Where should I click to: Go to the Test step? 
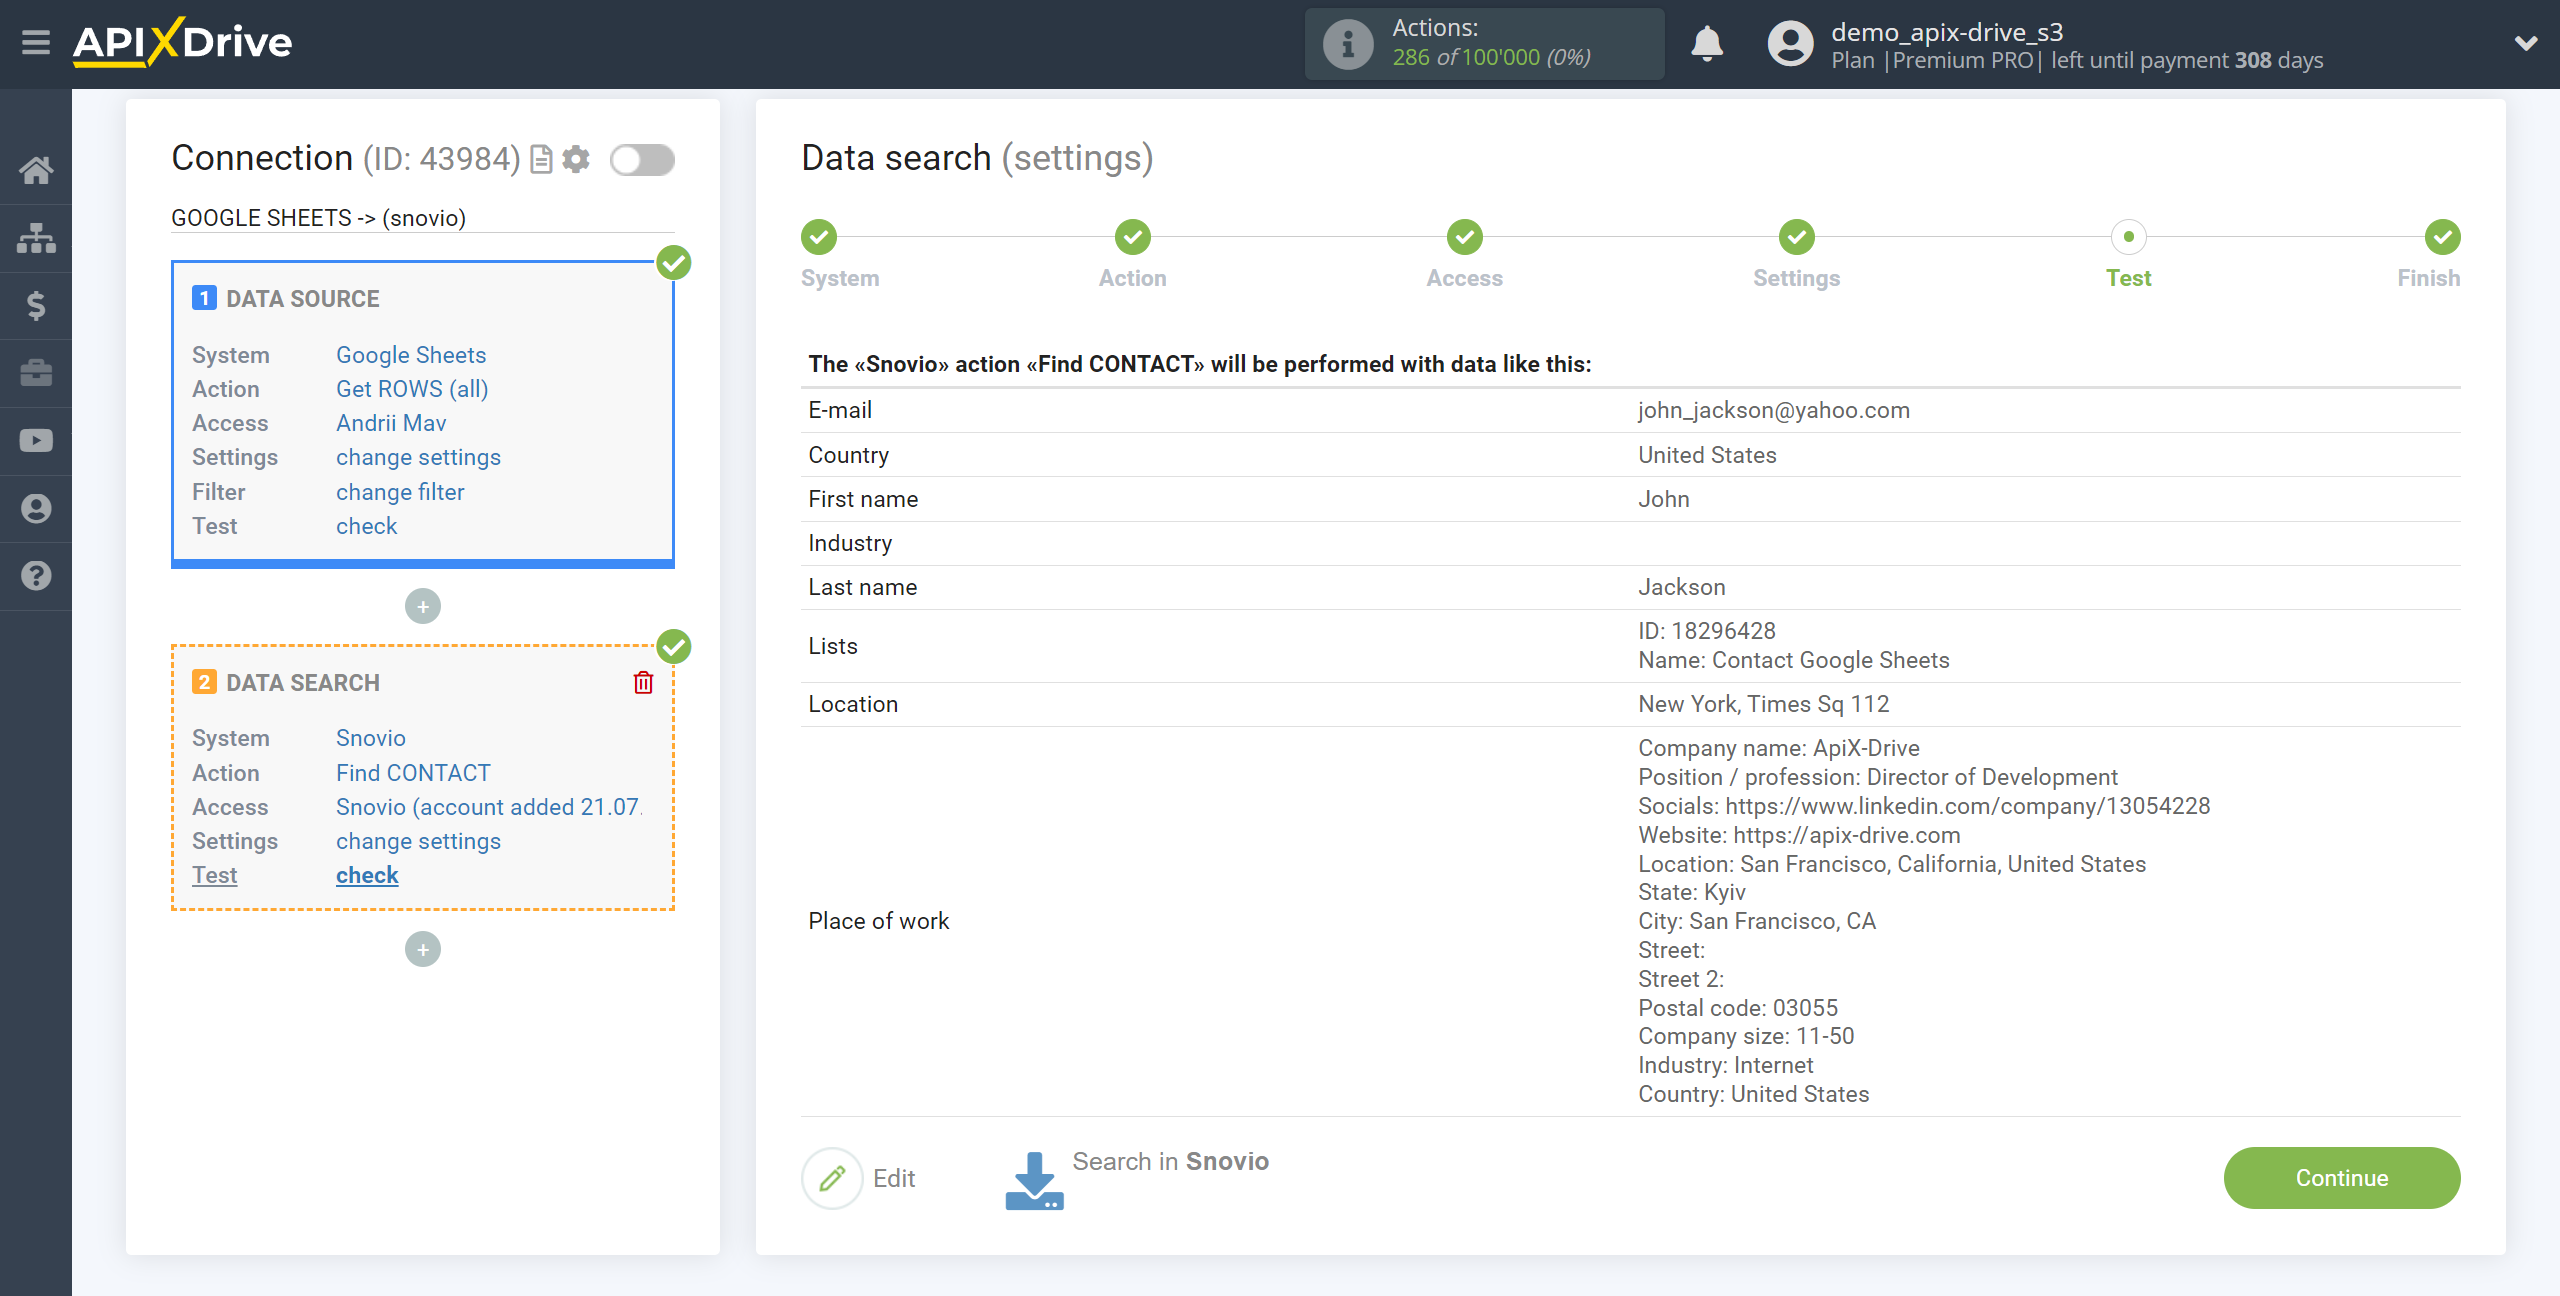coord(2129,238)
